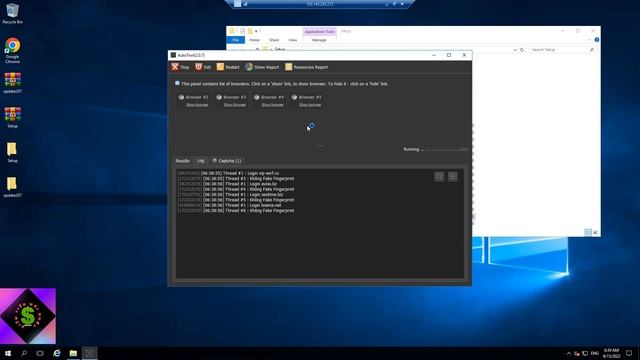Click the blue info icon in browsers panel
Viewport: 640px width, 360px height.
pos(177,83)
